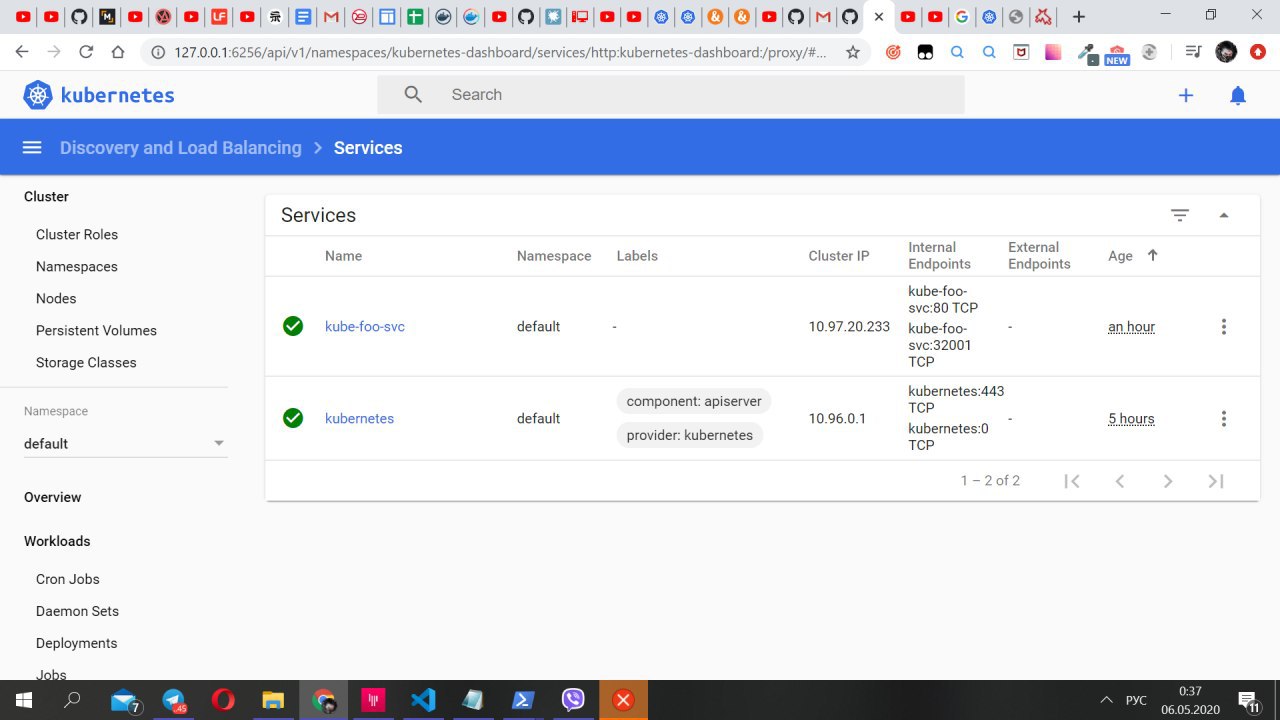Open Cluster Roles in sidebar

coord(77,234)
